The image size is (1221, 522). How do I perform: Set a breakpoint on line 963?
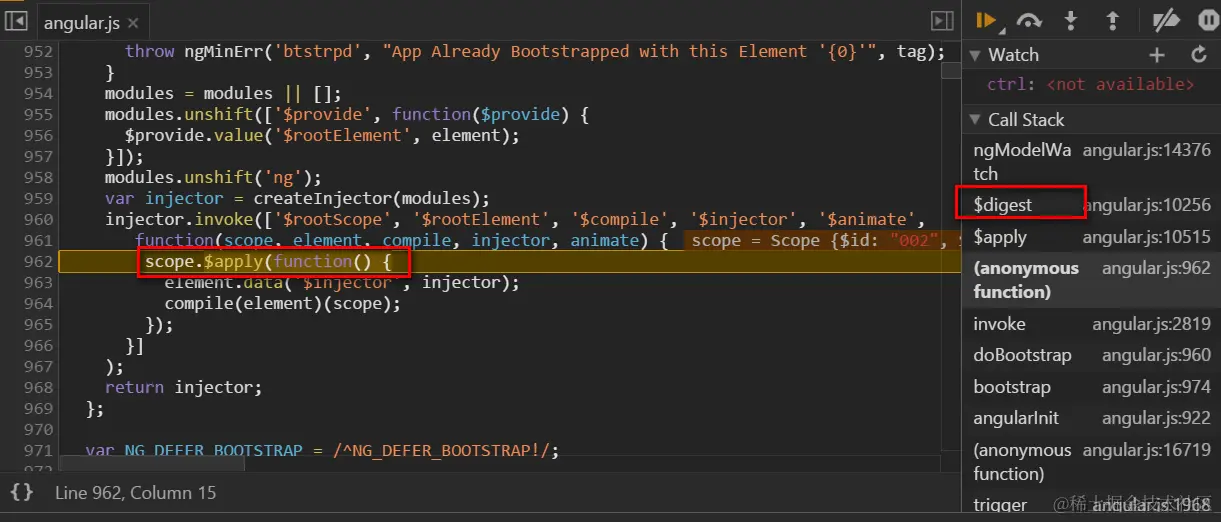click(38, 283)
